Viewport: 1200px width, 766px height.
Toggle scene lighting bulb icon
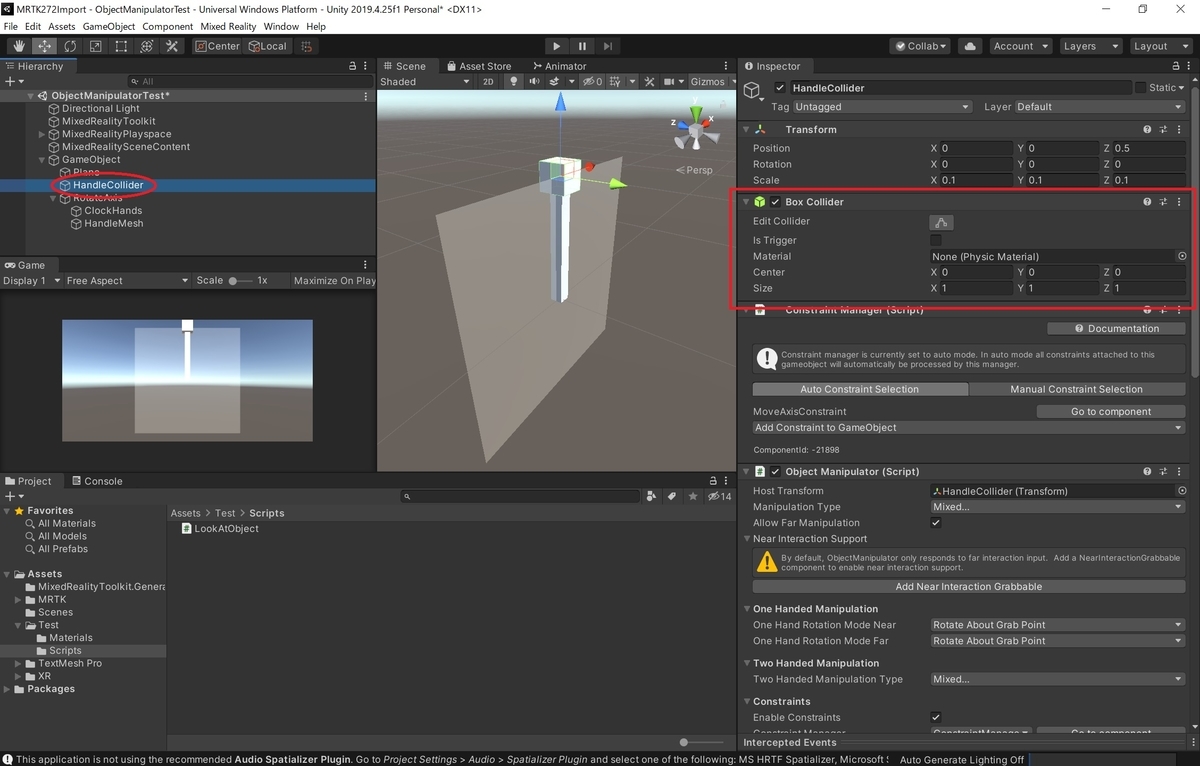click(514, 82)
